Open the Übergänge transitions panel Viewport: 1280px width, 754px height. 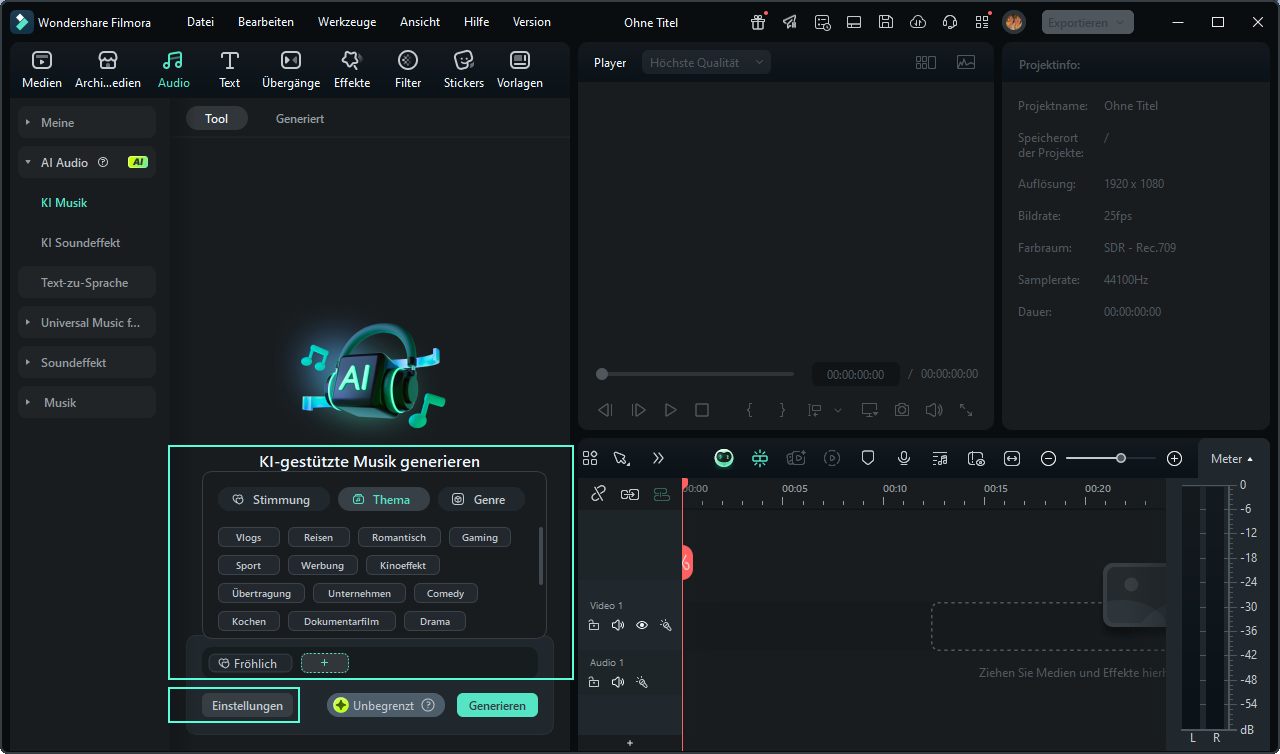(291, 70)
